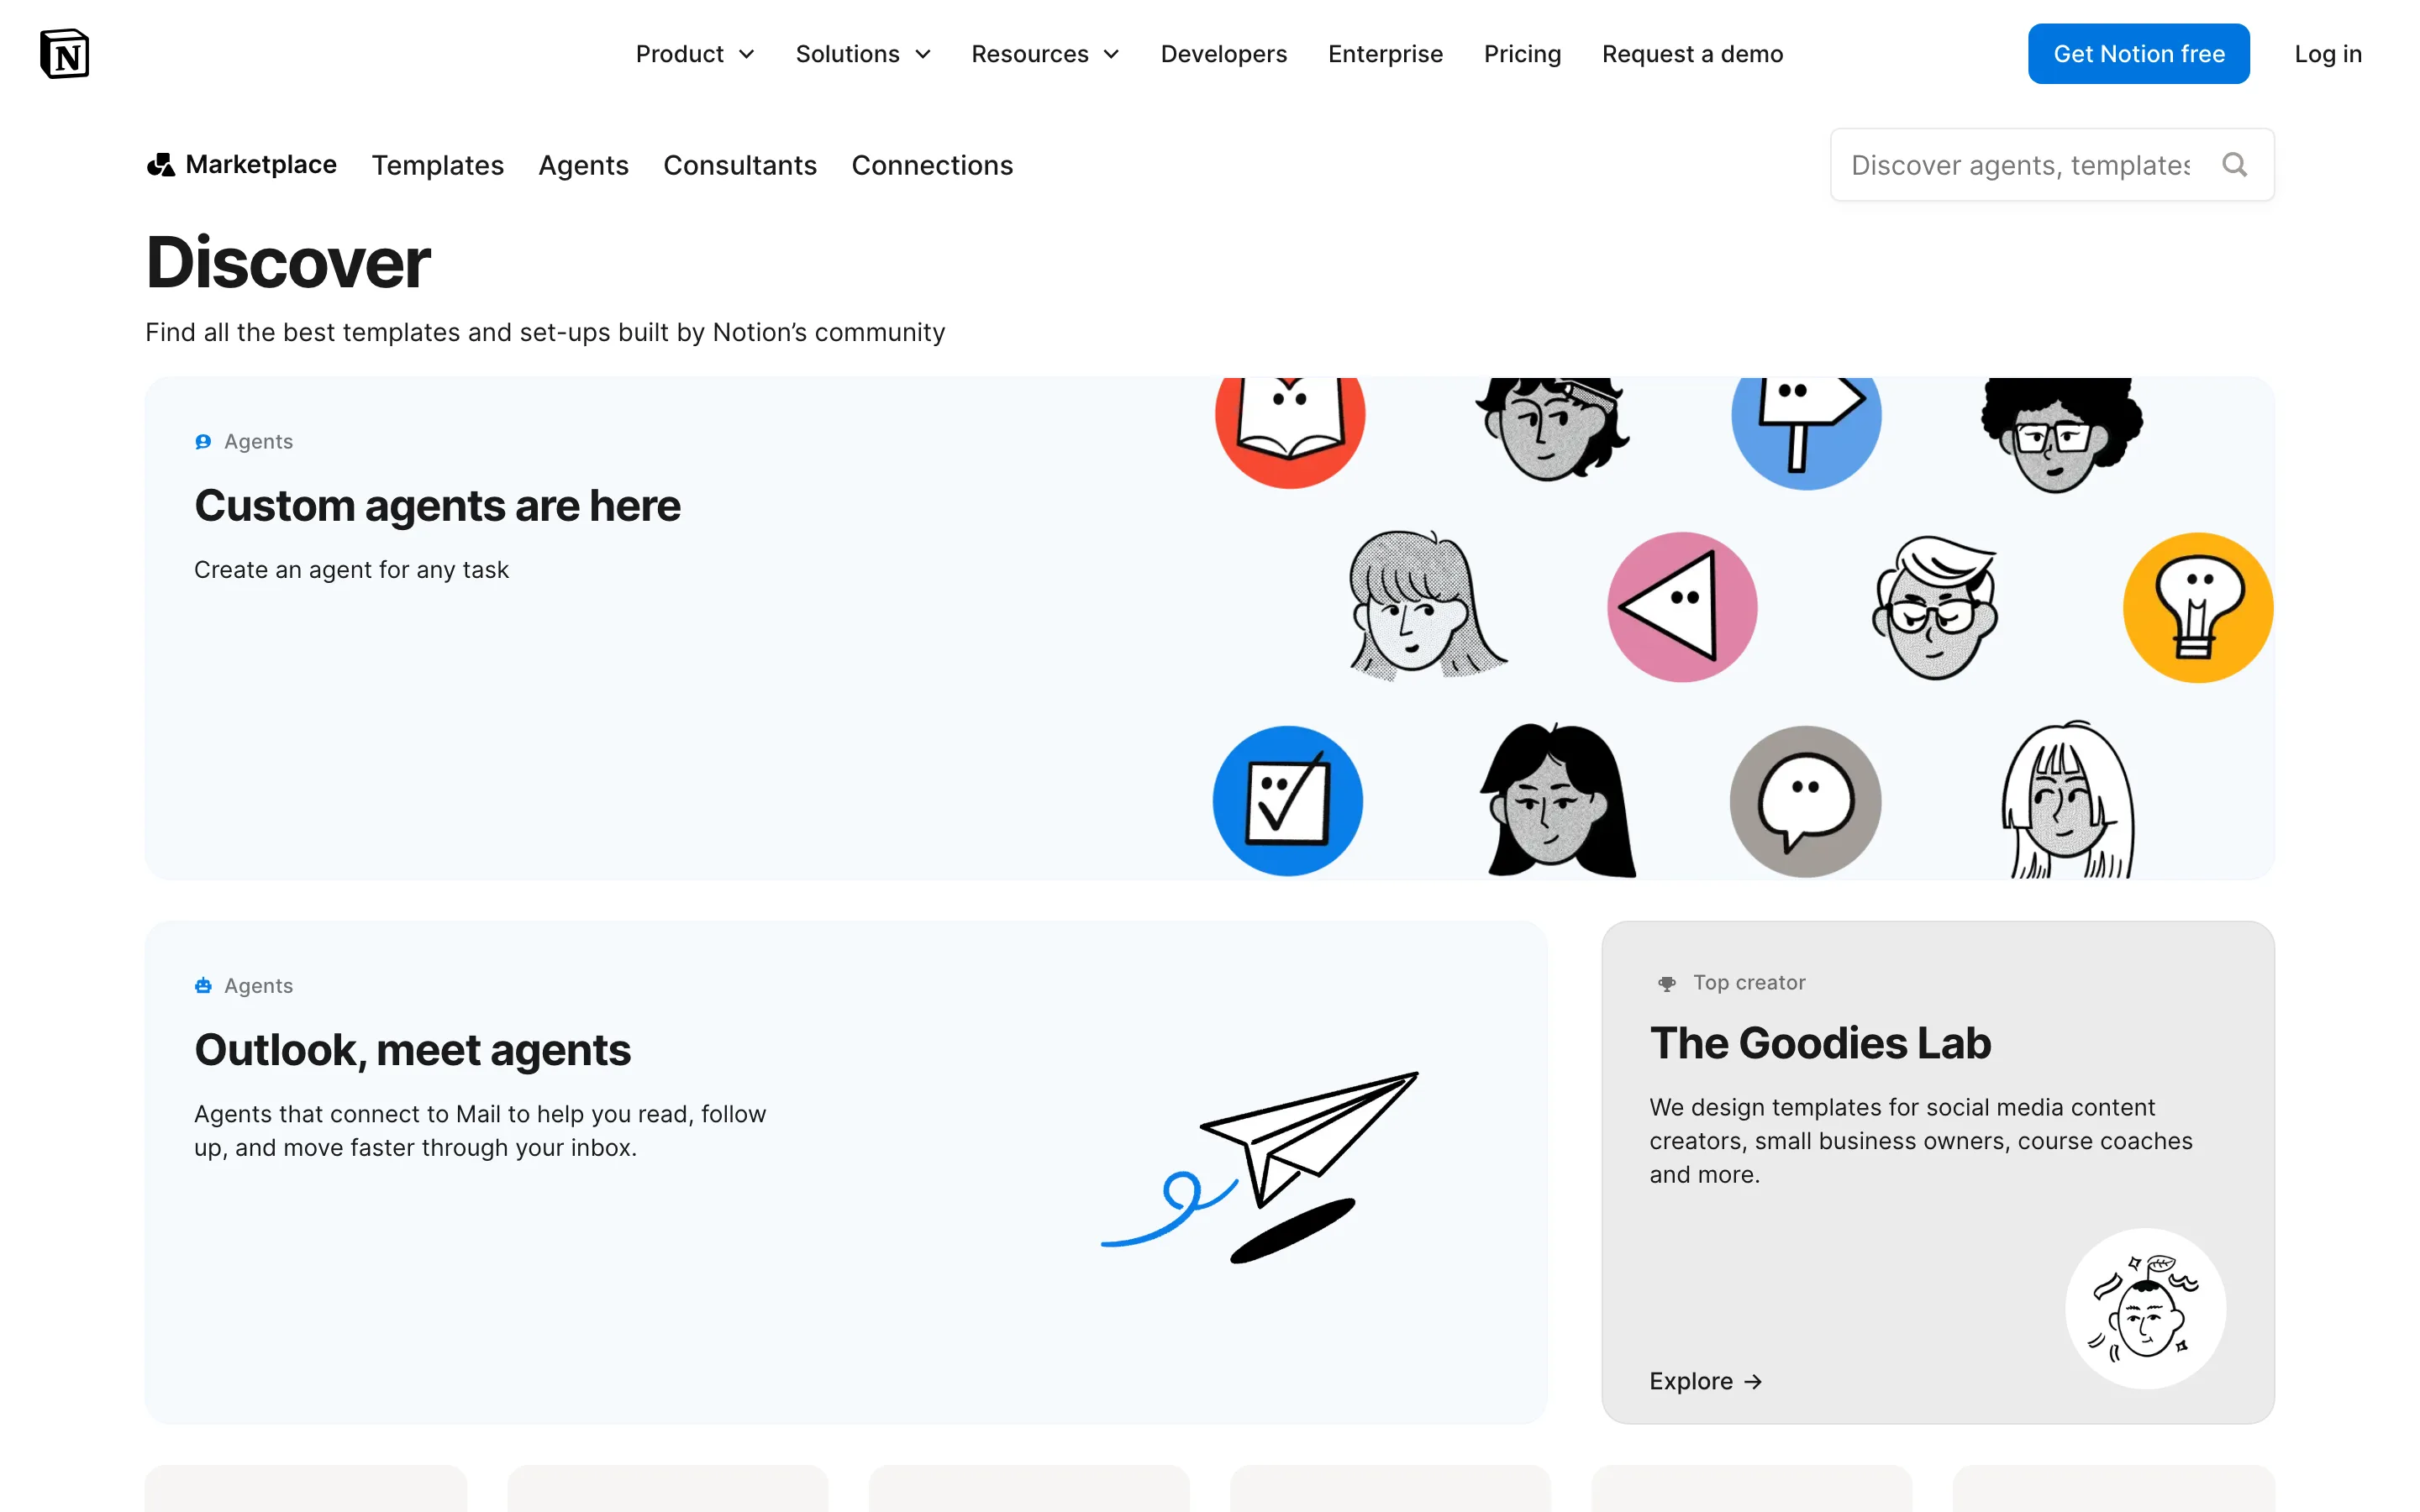Click the Outlook agents description text
Viewport: 2420px width, 1512px height.
click(480, 1131)
